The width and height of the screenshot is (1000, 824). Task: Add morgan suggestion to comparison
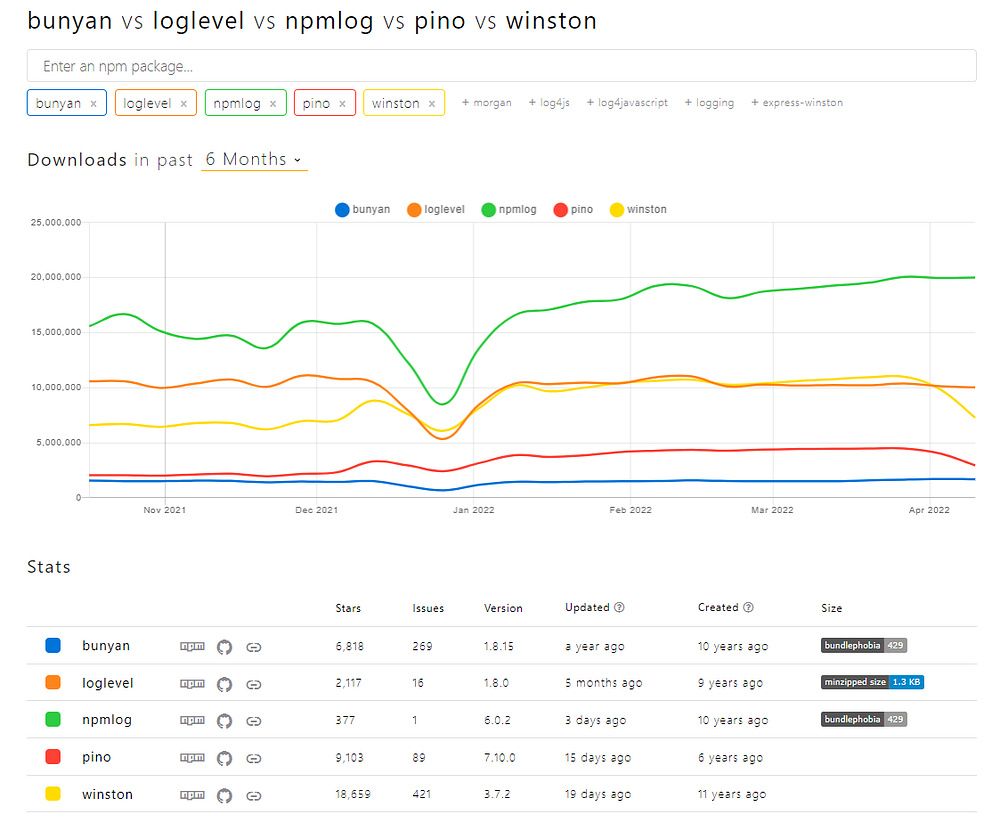[x=486, y=103]
